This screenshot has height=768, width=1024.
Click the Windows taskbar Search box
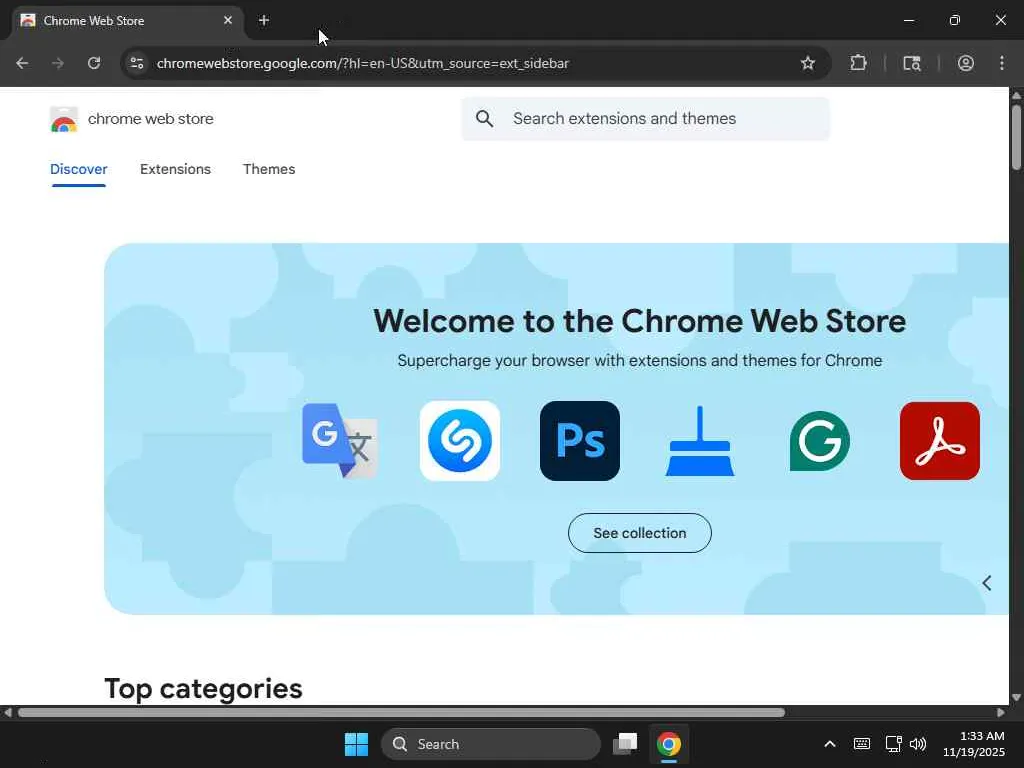[x=490, y=744]
